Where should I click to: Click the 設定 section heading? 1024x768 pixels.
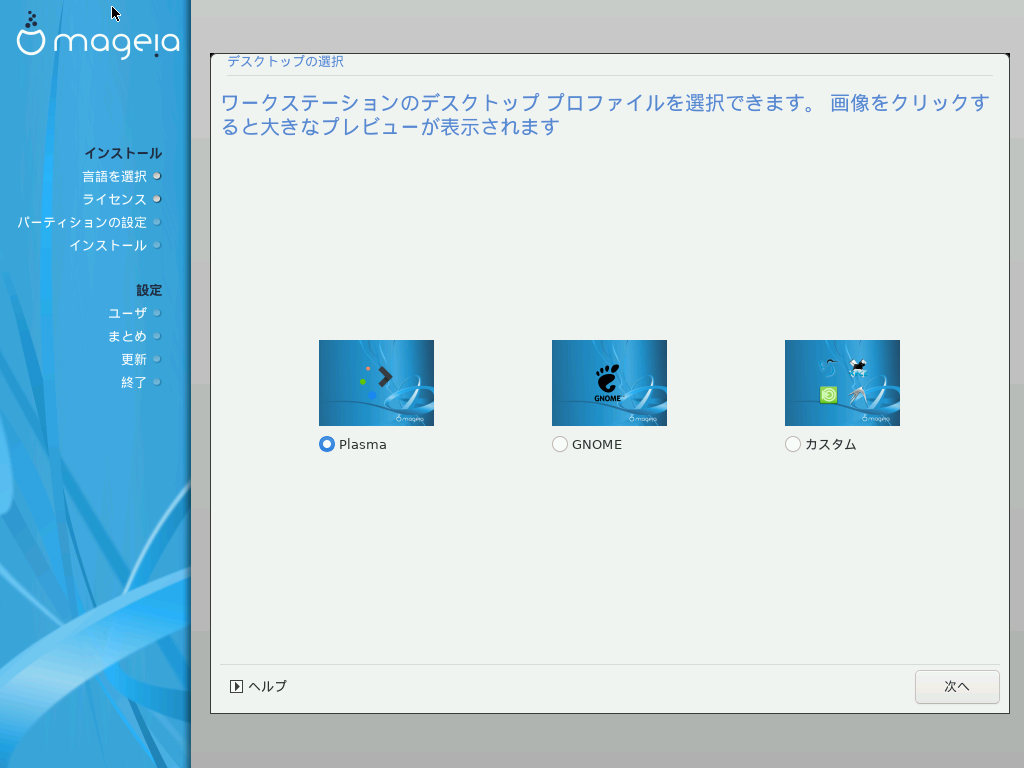[149, 290]
